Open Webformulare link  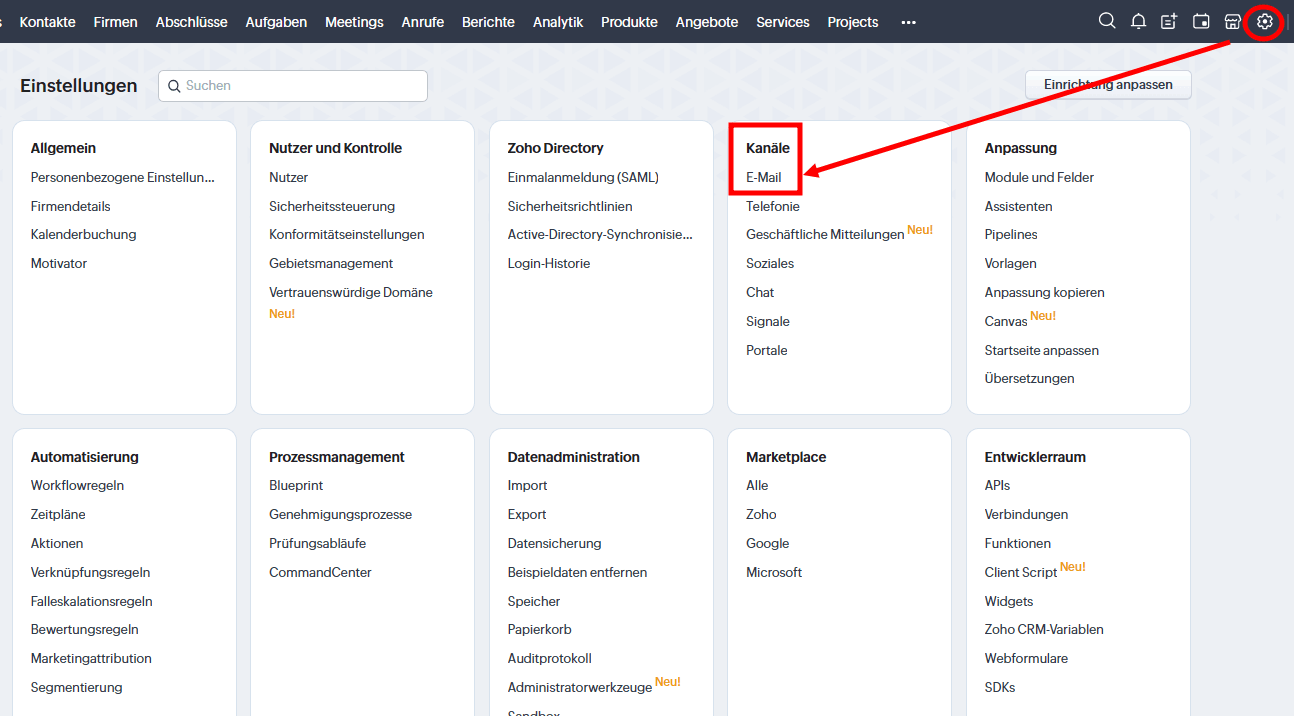pos(1027,658)
